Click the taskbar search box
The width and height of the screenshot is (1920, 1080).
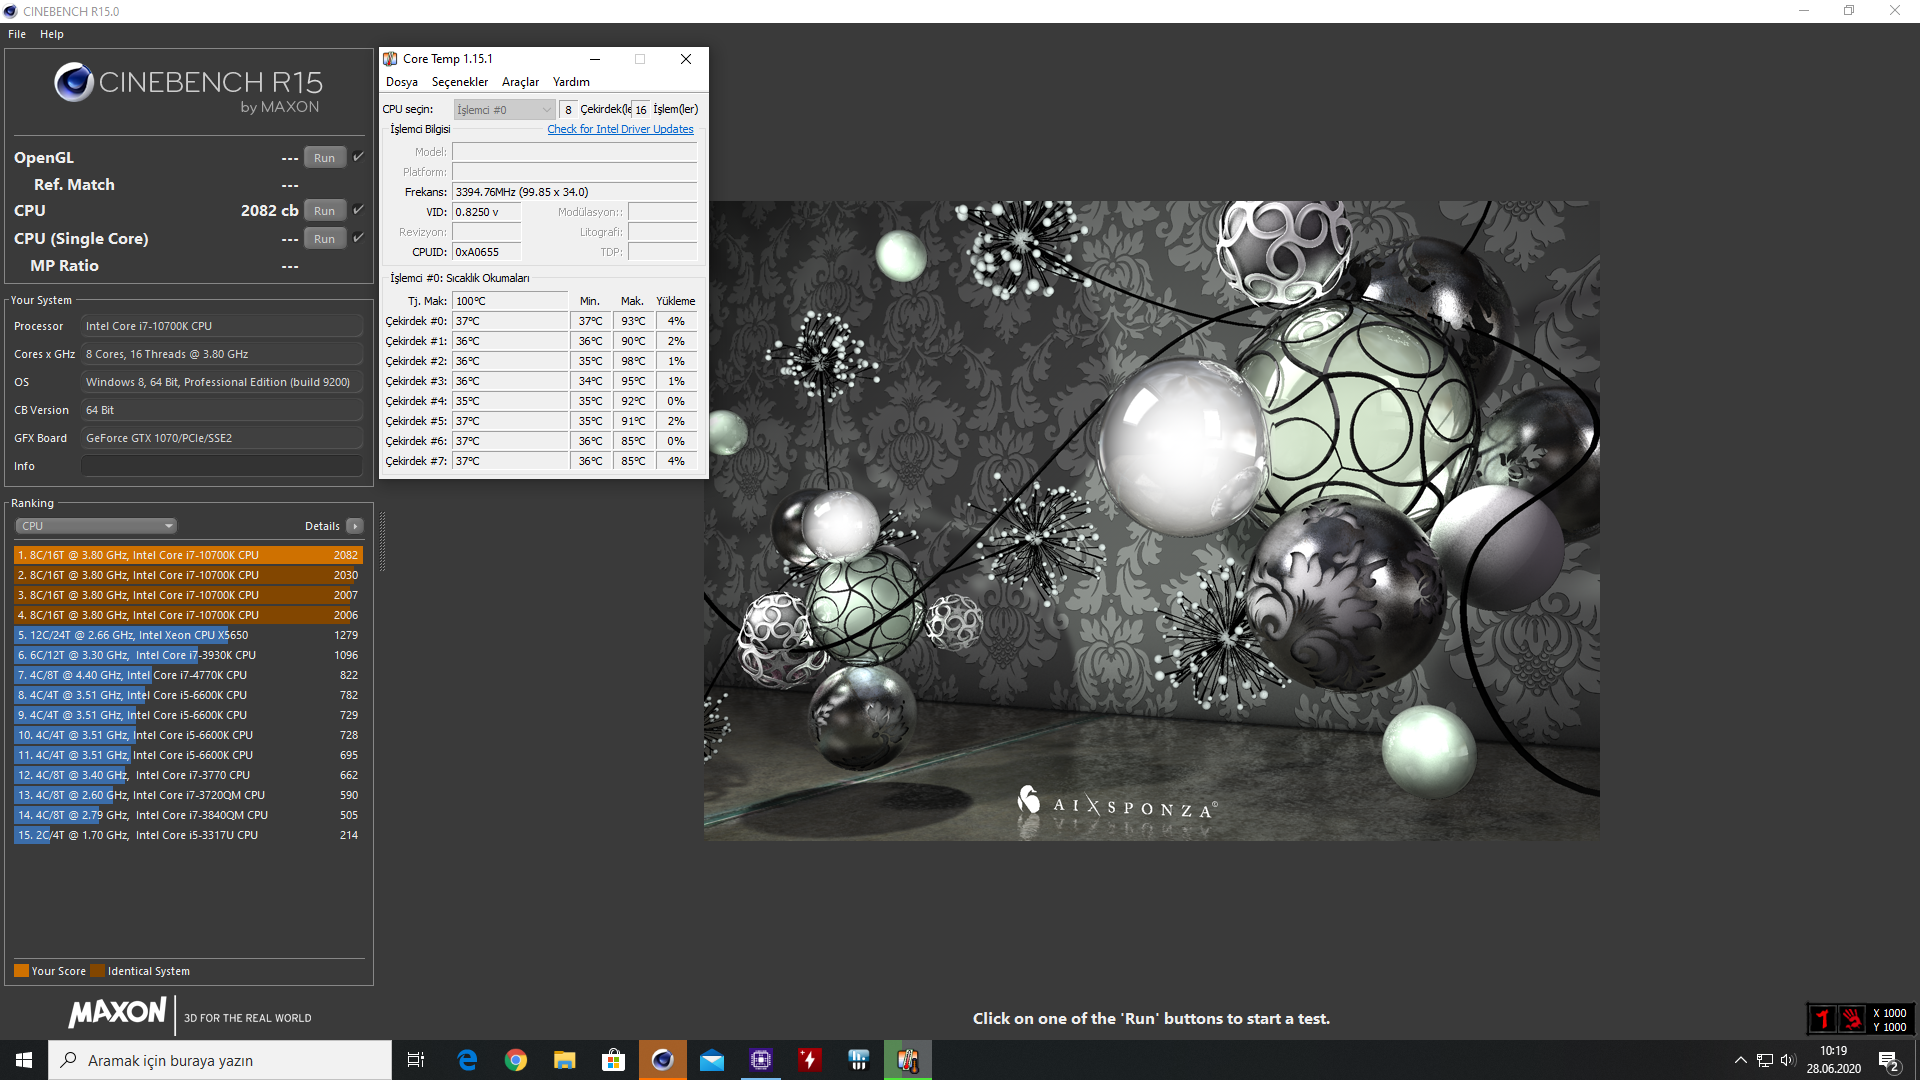[x=220, y=1060]
